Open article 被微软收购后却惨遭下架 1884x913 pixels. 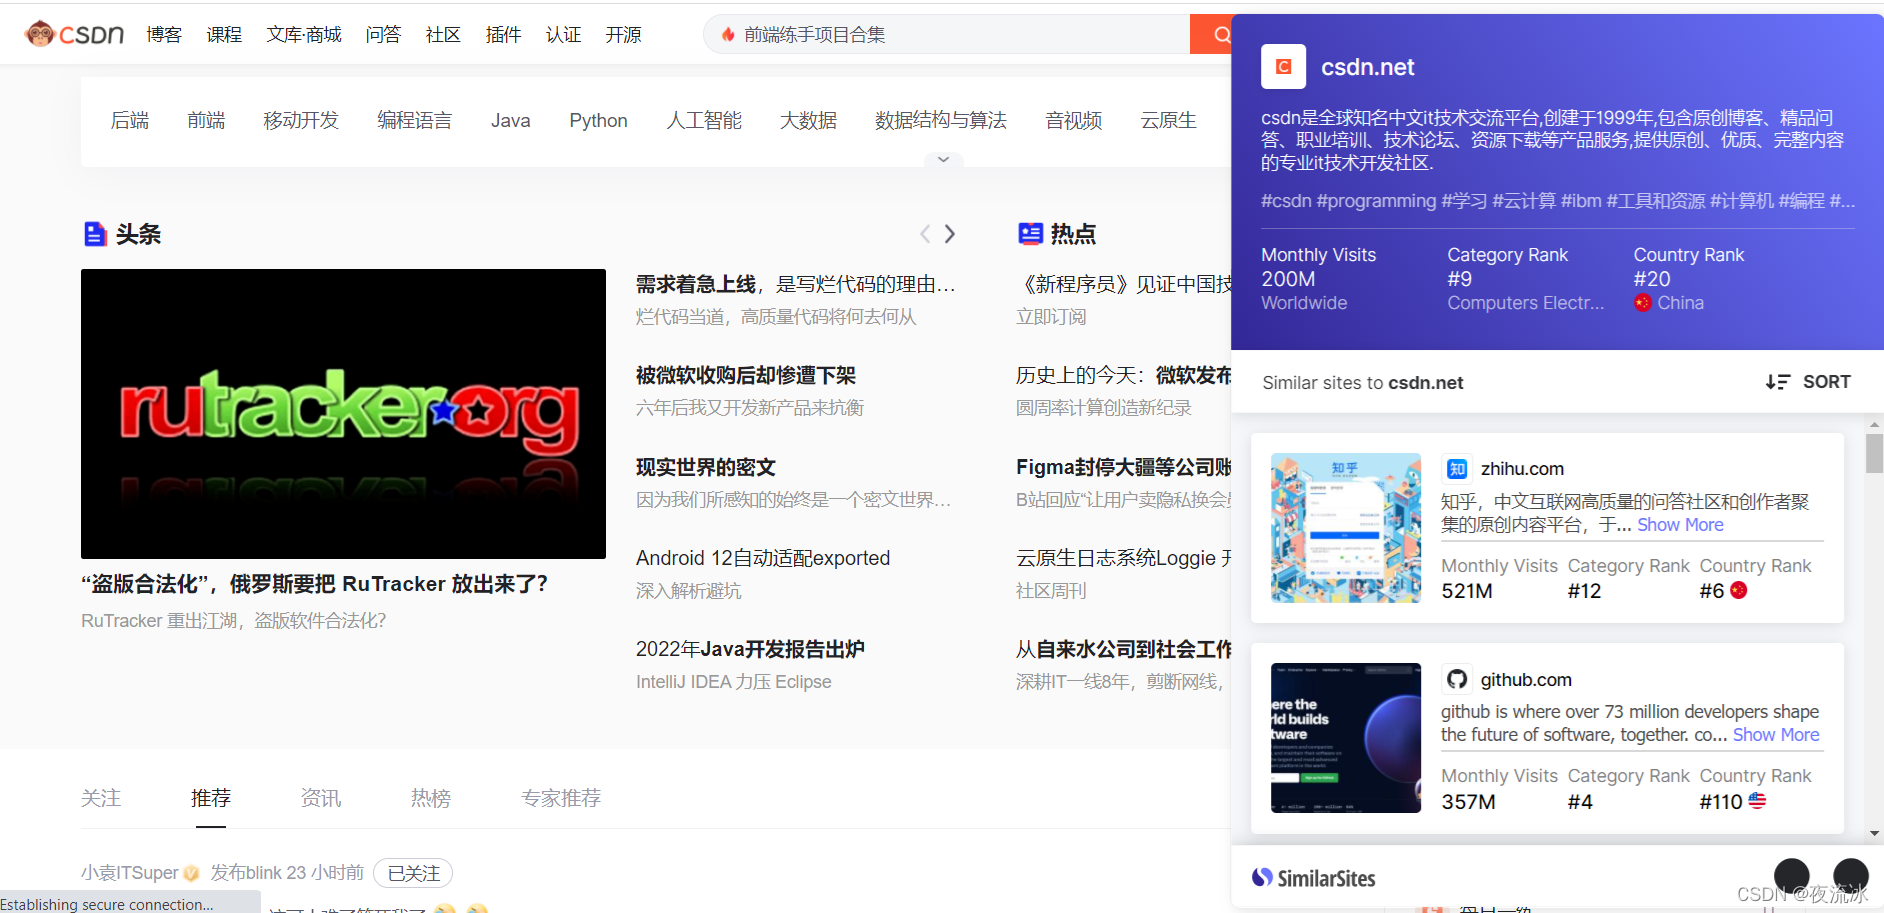point(746,375)
